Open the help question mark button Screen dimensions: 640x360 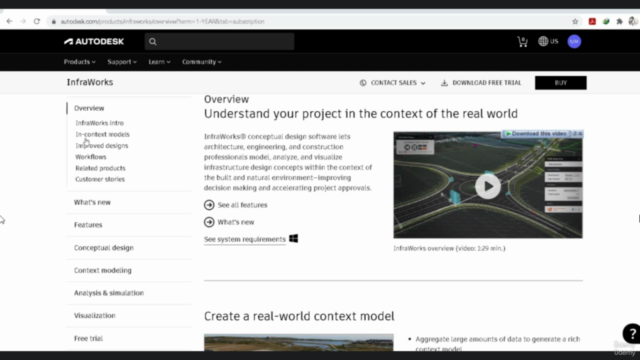tap(631, 334)
